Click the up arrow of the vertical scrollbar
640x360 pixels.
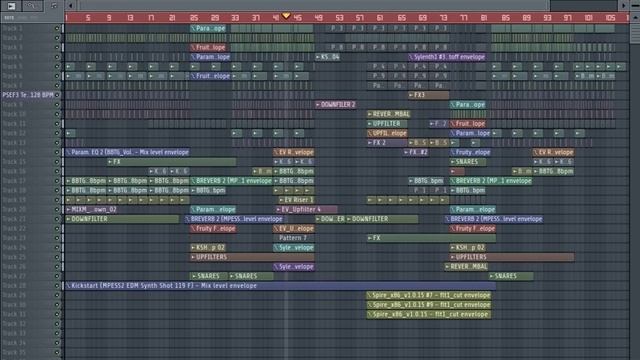pos(635,18)
